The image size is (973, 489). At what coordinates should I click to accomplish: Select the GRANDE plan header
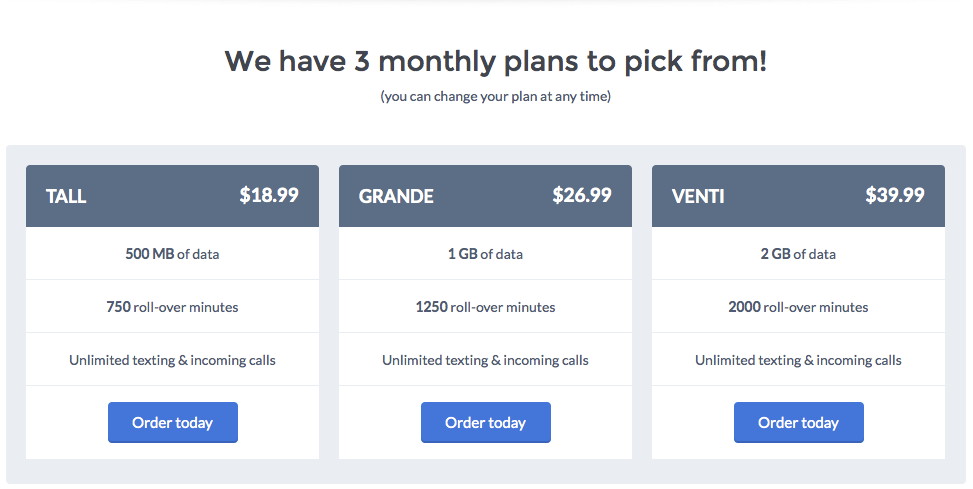tap(485, 196)
